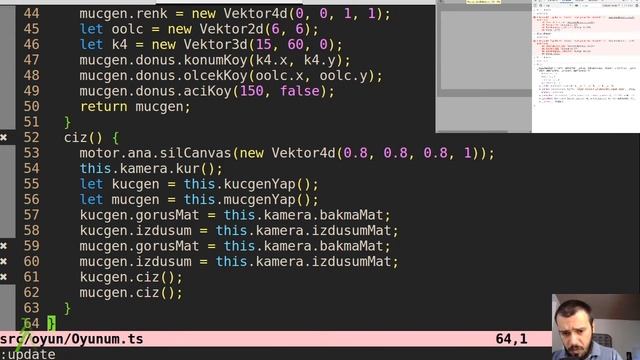The width and height of the screenshot is (640, 360).
Task: Click line number 57 in the gutter
Action: point(31,215)
